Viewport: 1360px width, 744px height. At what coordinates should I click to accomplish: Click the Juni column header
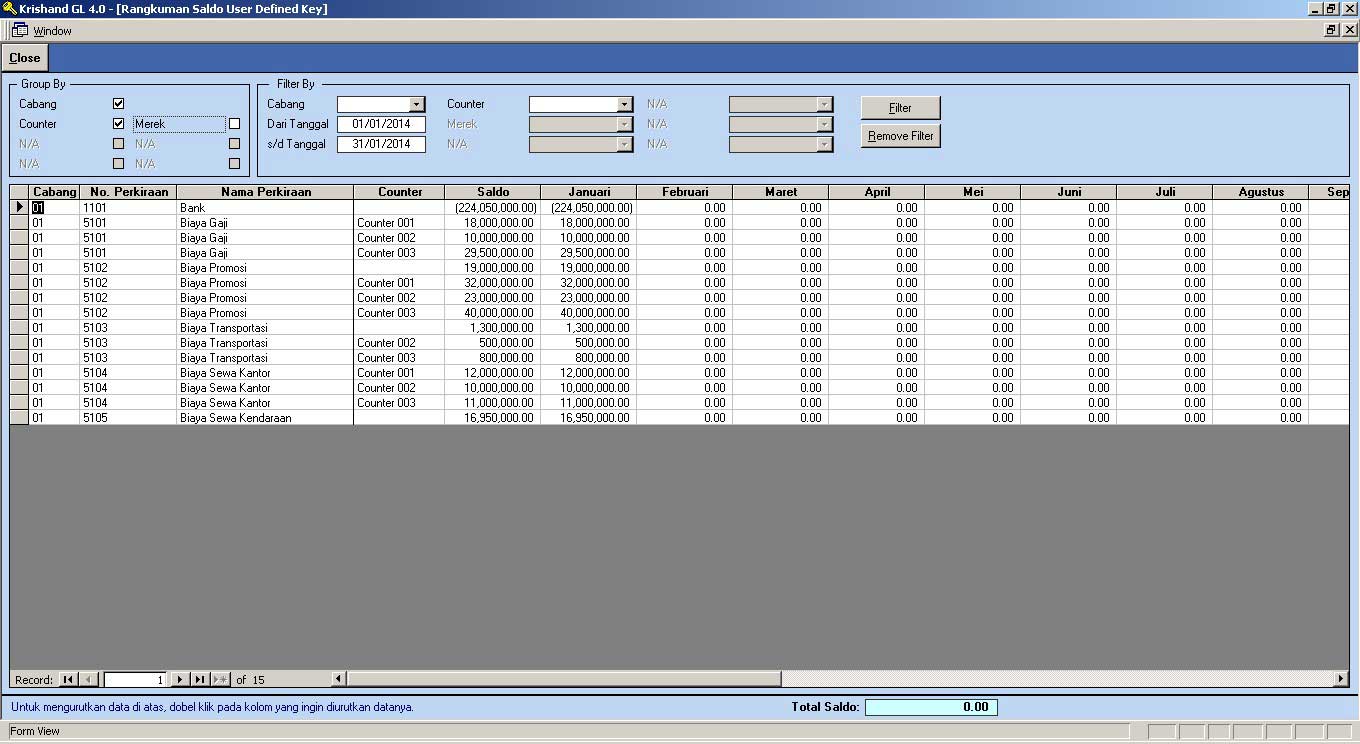click(1069, 192)
